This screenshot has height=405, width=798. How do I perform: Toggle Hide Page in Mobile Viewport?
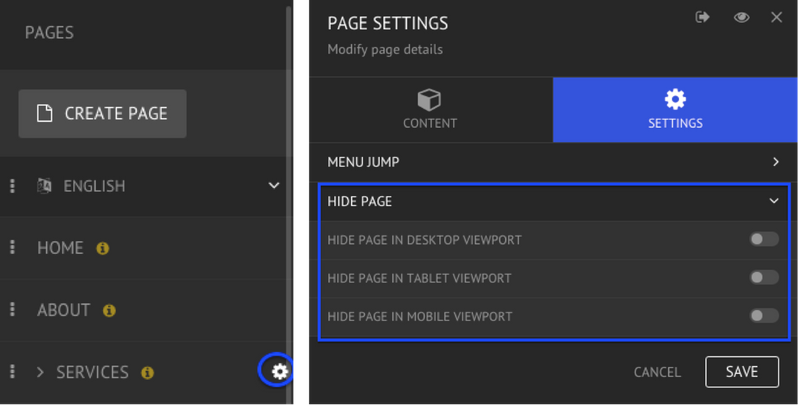(x=764, y=315)
